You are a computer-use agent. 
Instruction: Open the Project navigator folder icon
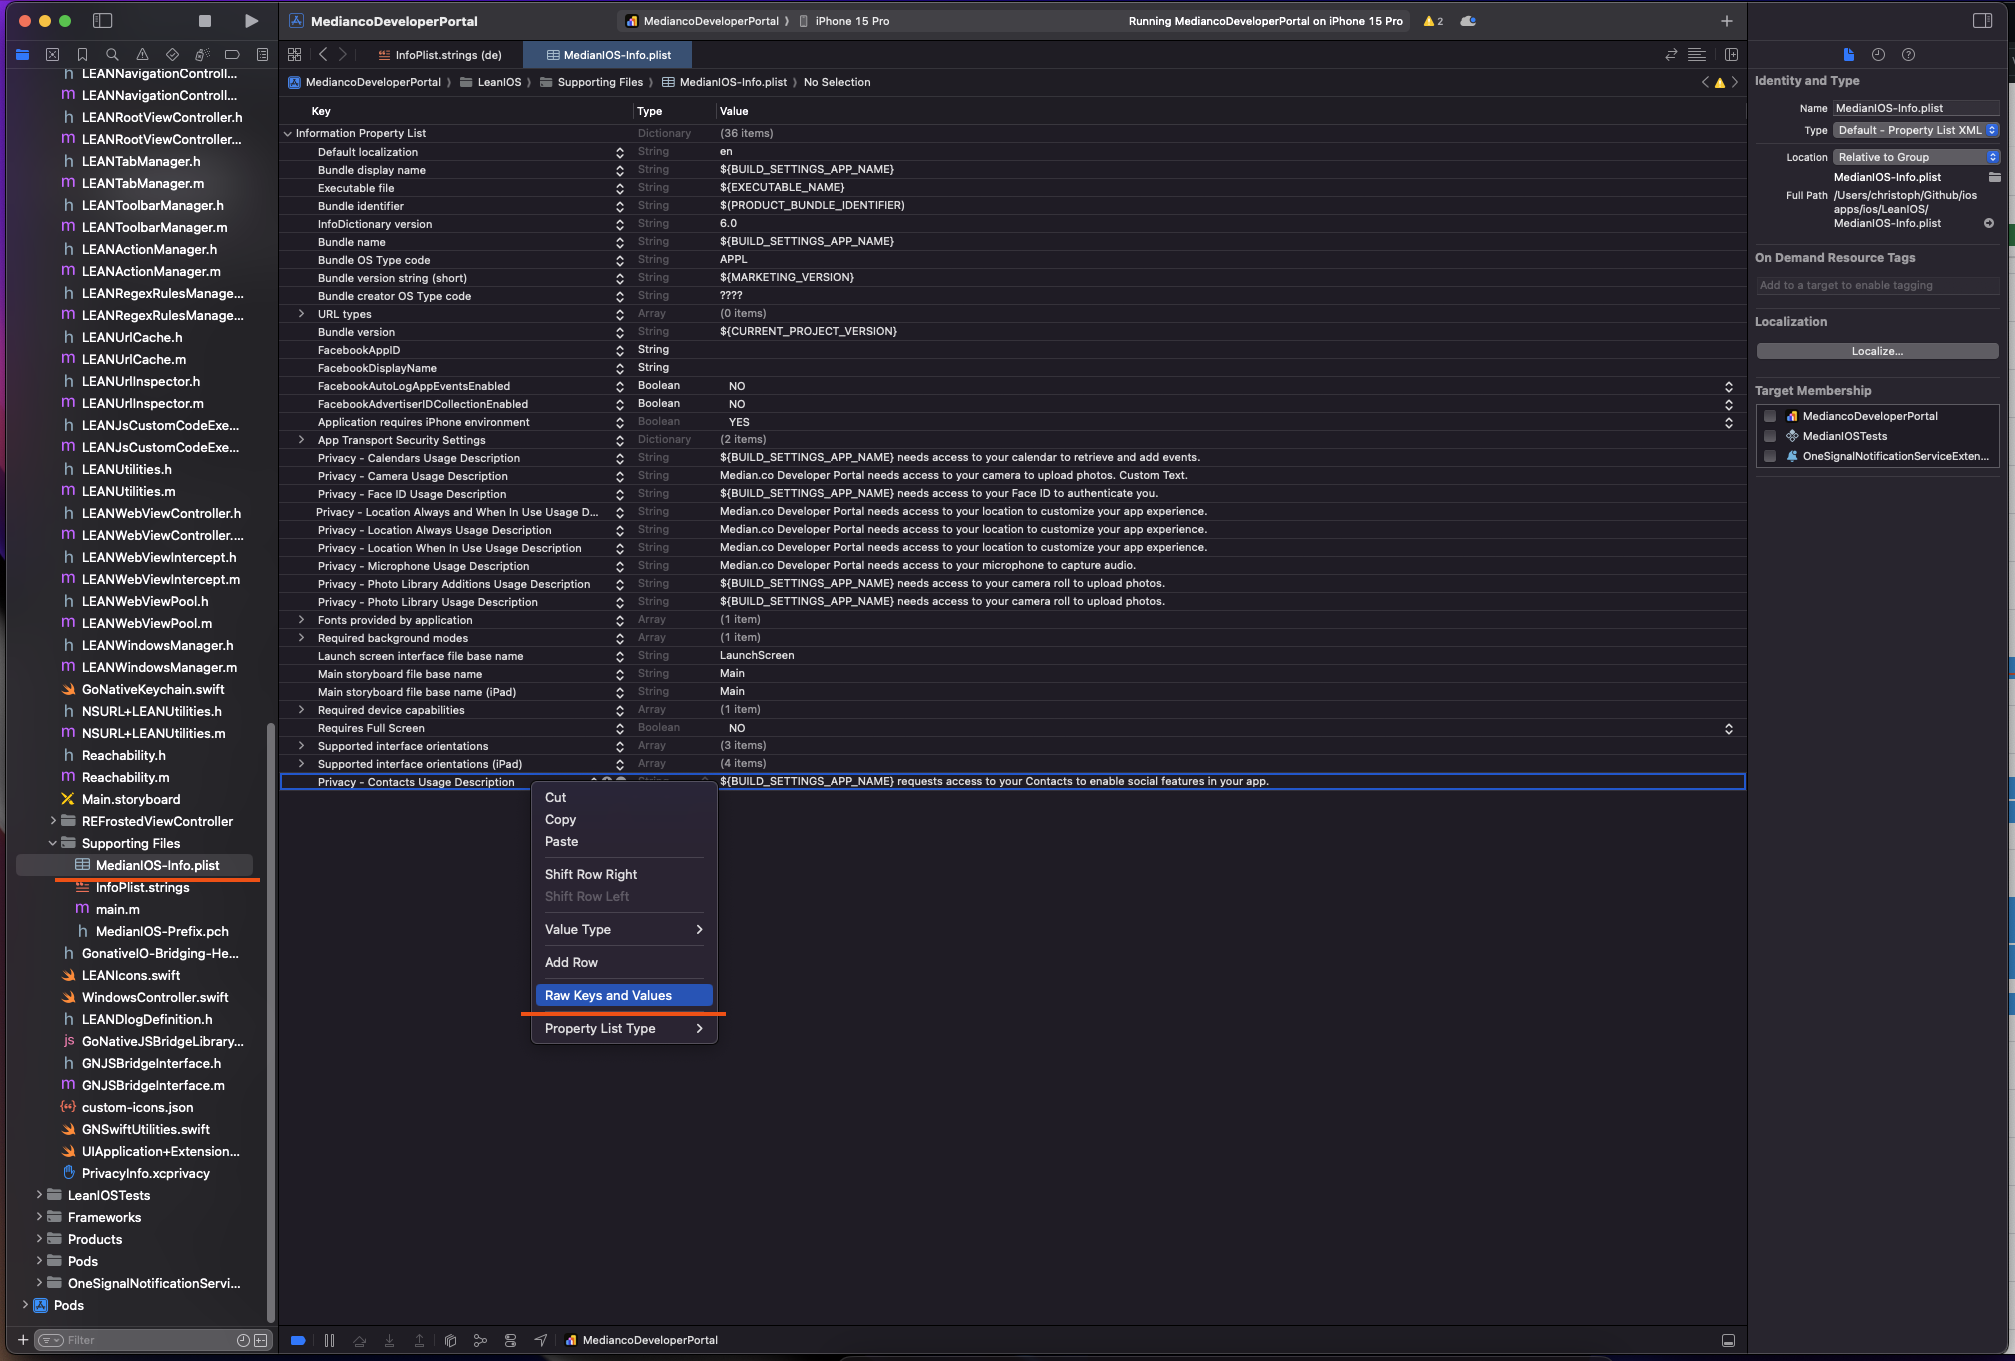[x=23, y=55]
